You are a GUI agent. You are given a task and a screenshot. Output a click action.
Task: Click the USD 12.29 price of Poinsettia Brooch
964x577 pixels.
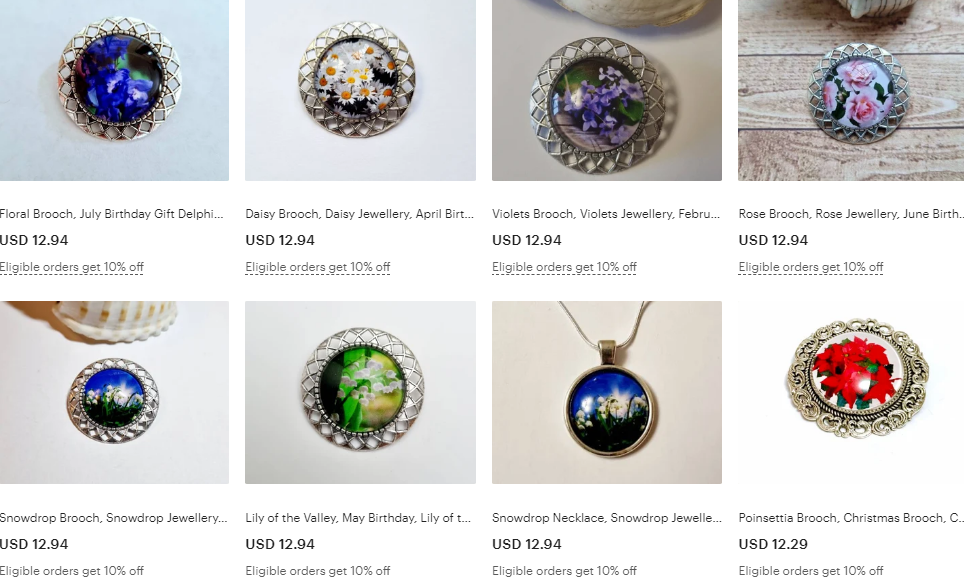coord(773,544)
